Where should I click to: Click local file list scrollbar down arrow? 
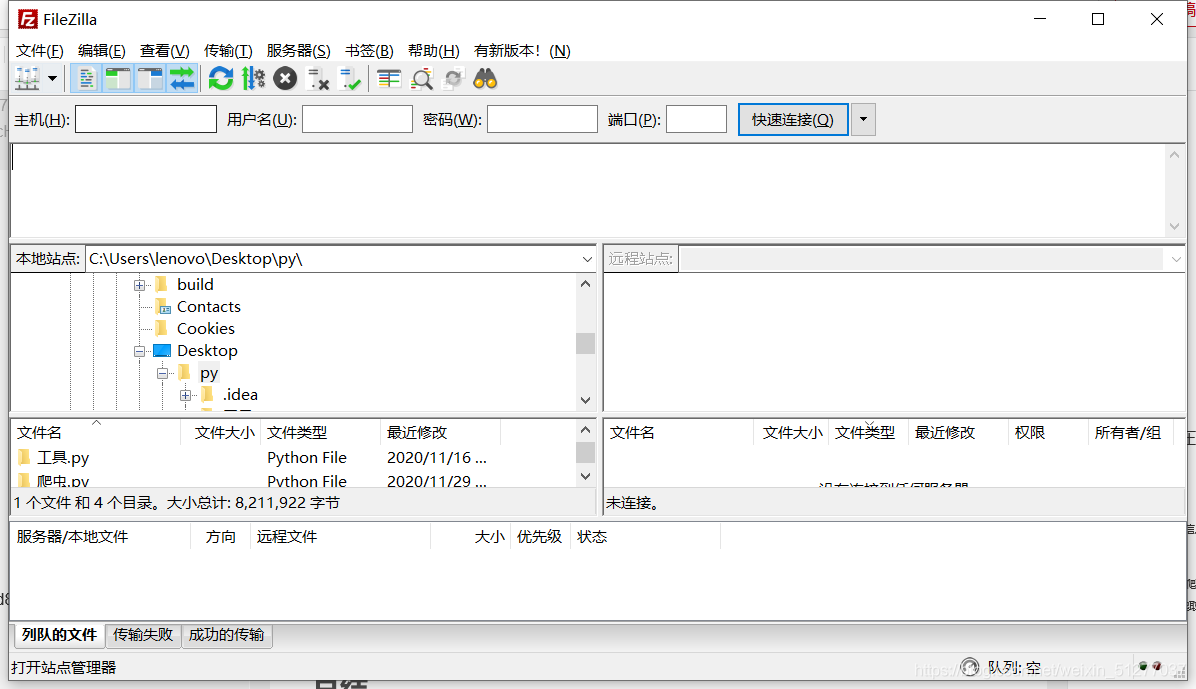586,476
